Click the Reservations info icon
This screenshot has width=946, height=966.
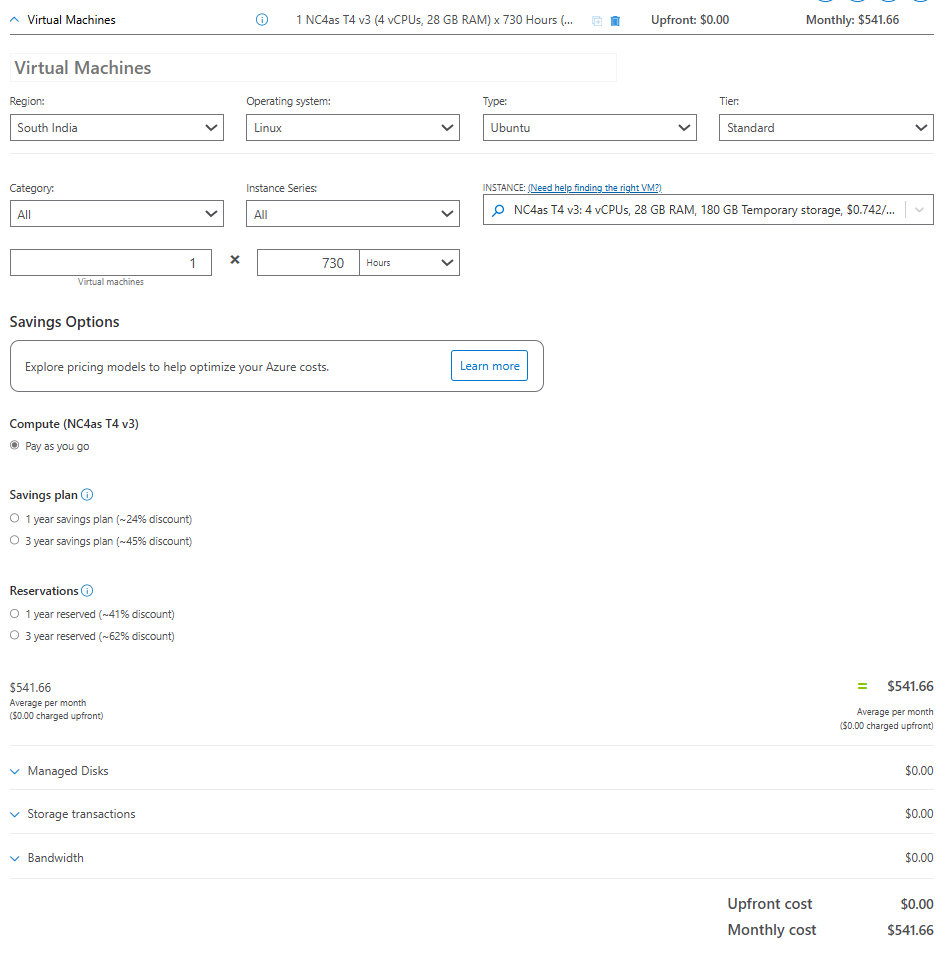tap(87, 591)
